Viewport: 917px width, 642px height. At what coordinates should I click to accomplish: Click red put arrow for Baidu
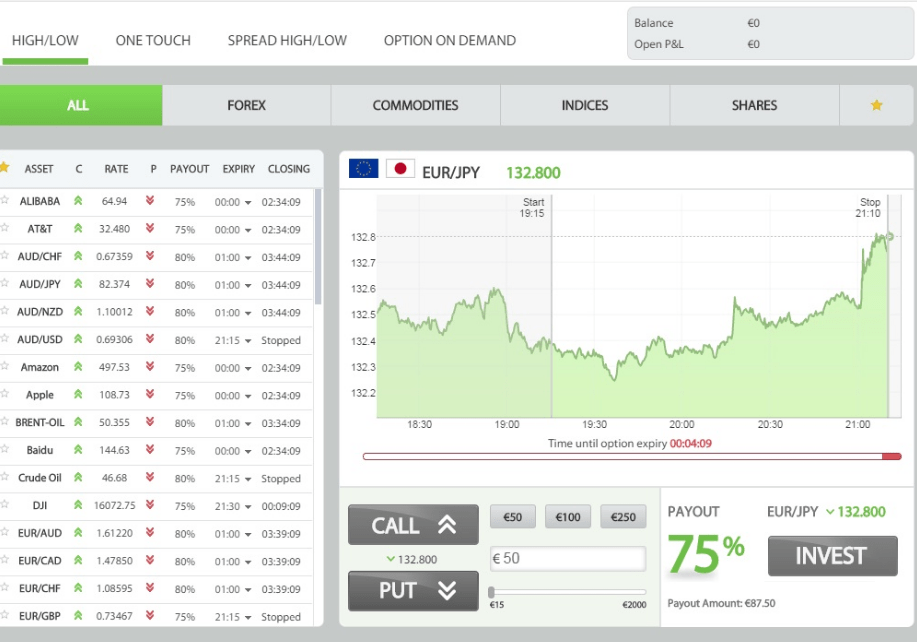[x=150, y=450]
